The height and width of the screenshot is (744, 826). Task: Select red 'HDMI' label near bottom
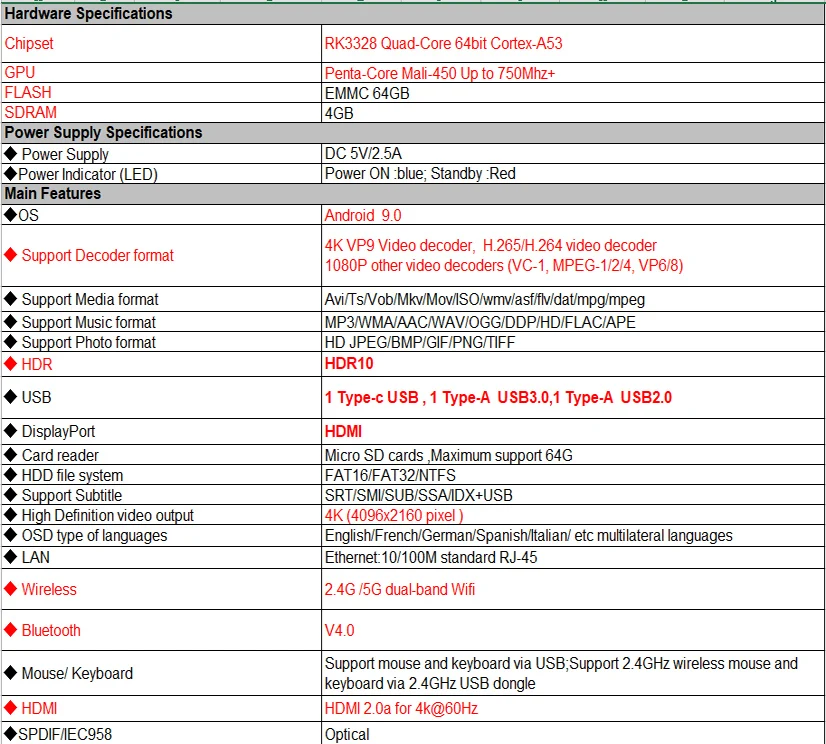coord(161,709)
